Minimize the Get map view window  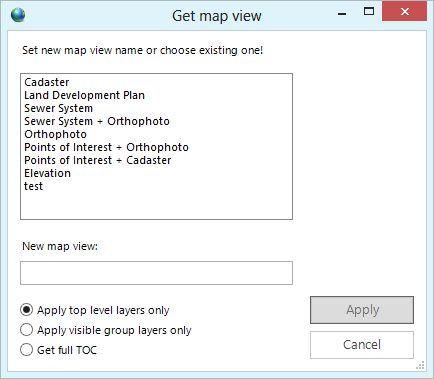click(342, 13)
